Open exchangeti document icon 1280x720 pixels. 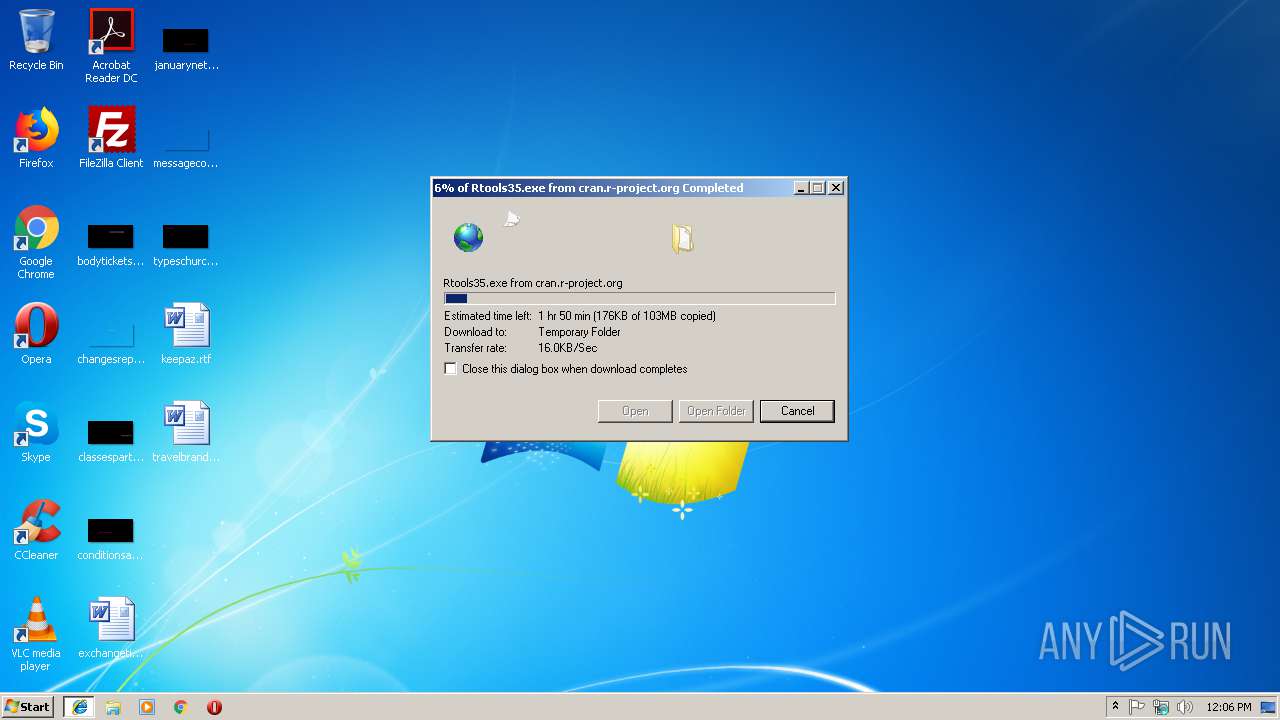pos(111,628)
